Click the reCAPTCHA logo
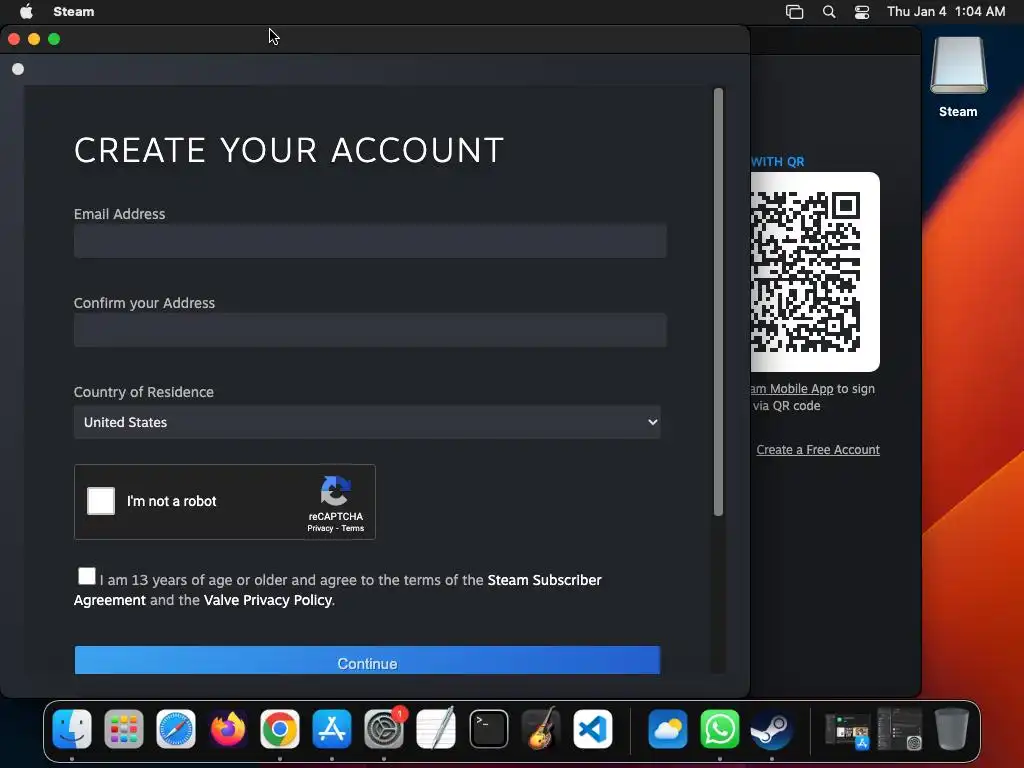The width and height of the screenshot is (1024, 768). pyautogui.click(x=336, y=491)
